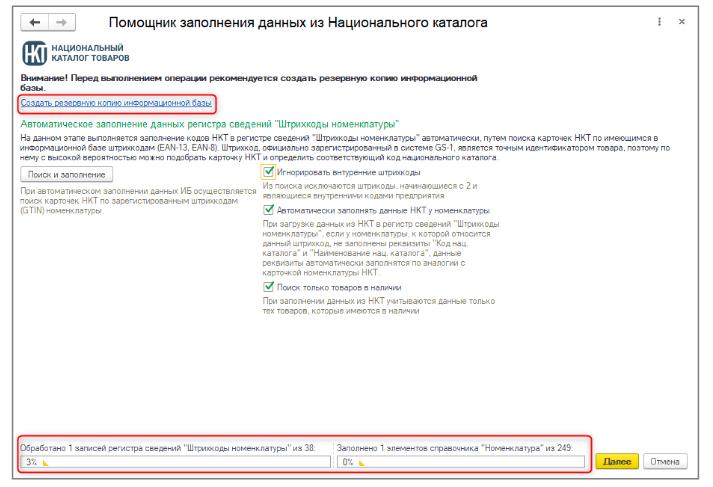Click marker icon in Номенклатура progress field
The width and height of the screenshot is (713, 487).
(361, 463)
